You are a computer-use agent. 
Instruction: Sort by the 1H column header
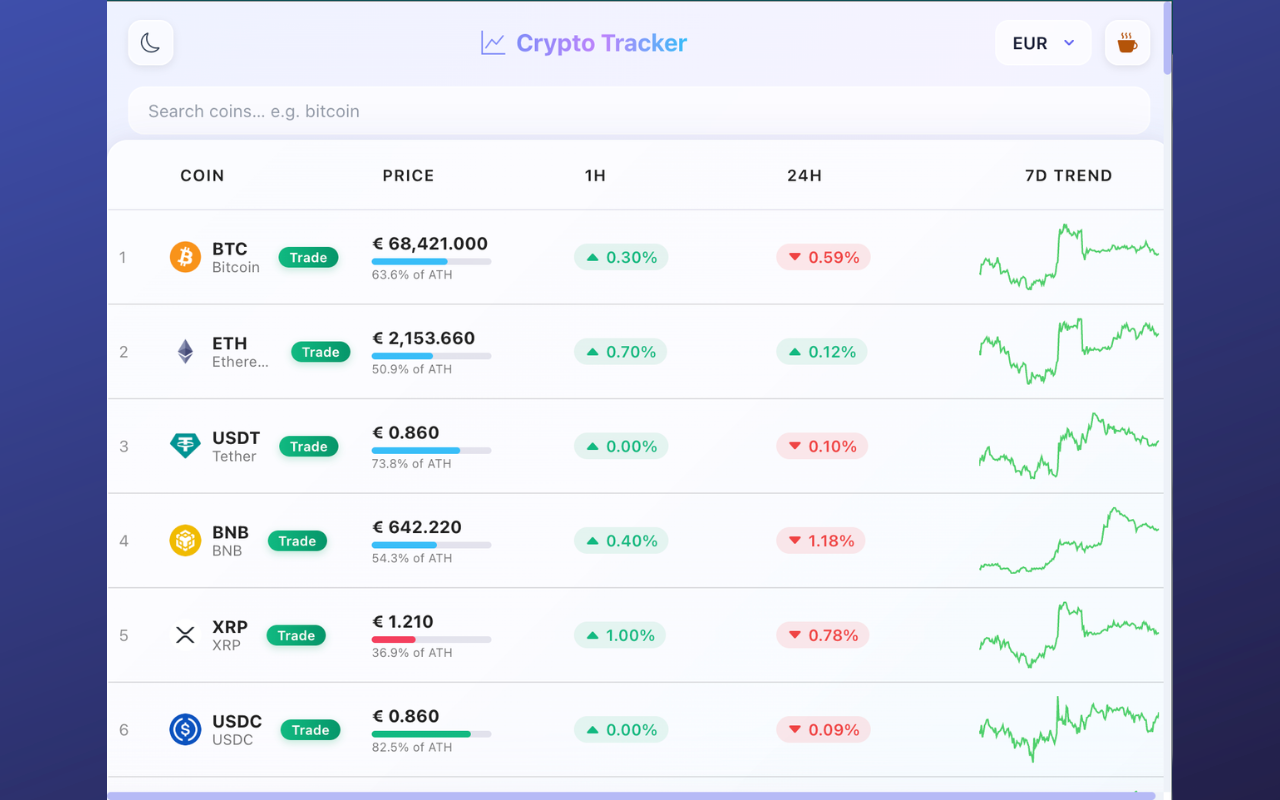(x=595, y=175)
